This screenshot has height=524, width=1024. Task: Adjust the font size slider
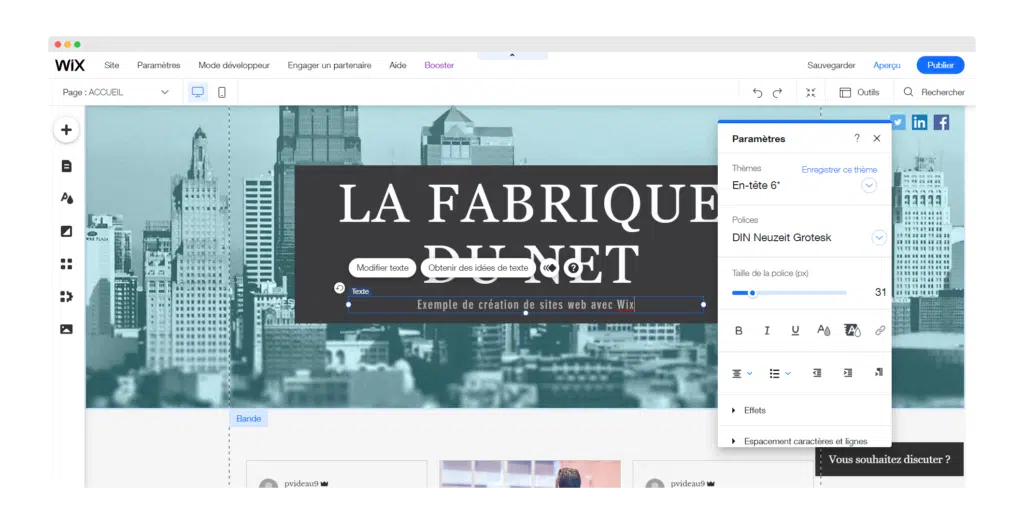(752, 293)
